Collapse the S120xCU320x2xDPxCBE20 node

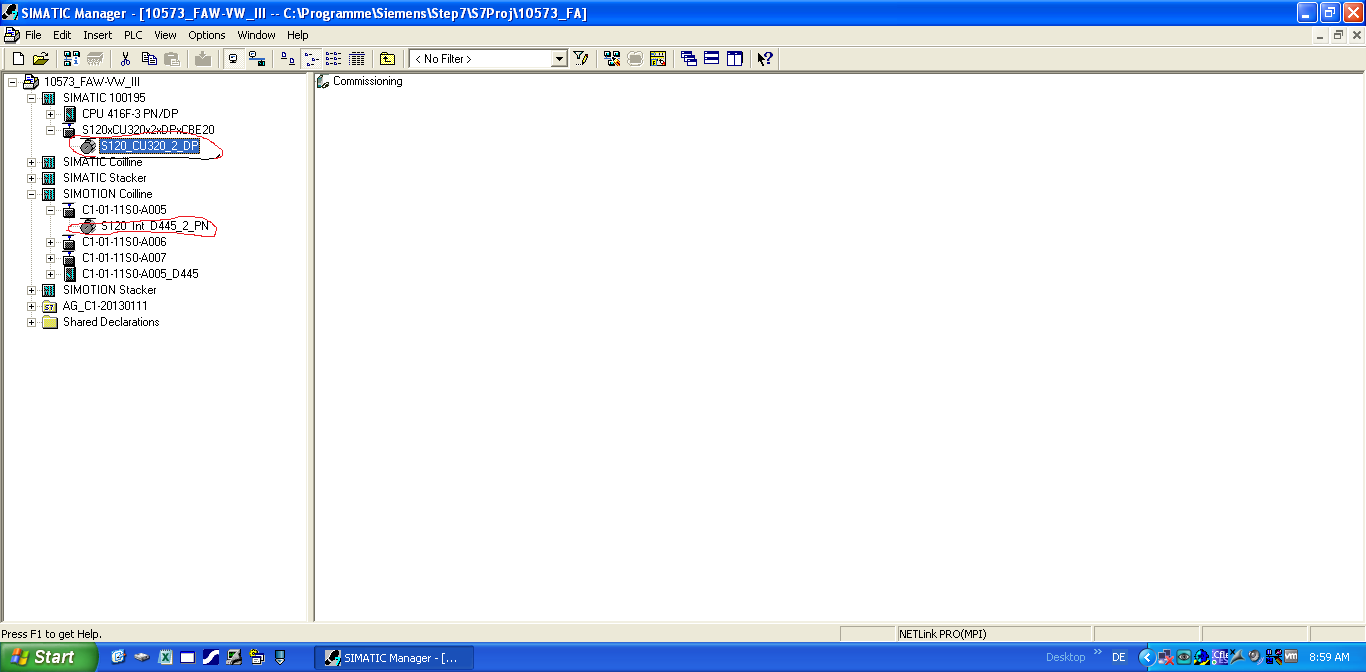[x=50, y=130]
